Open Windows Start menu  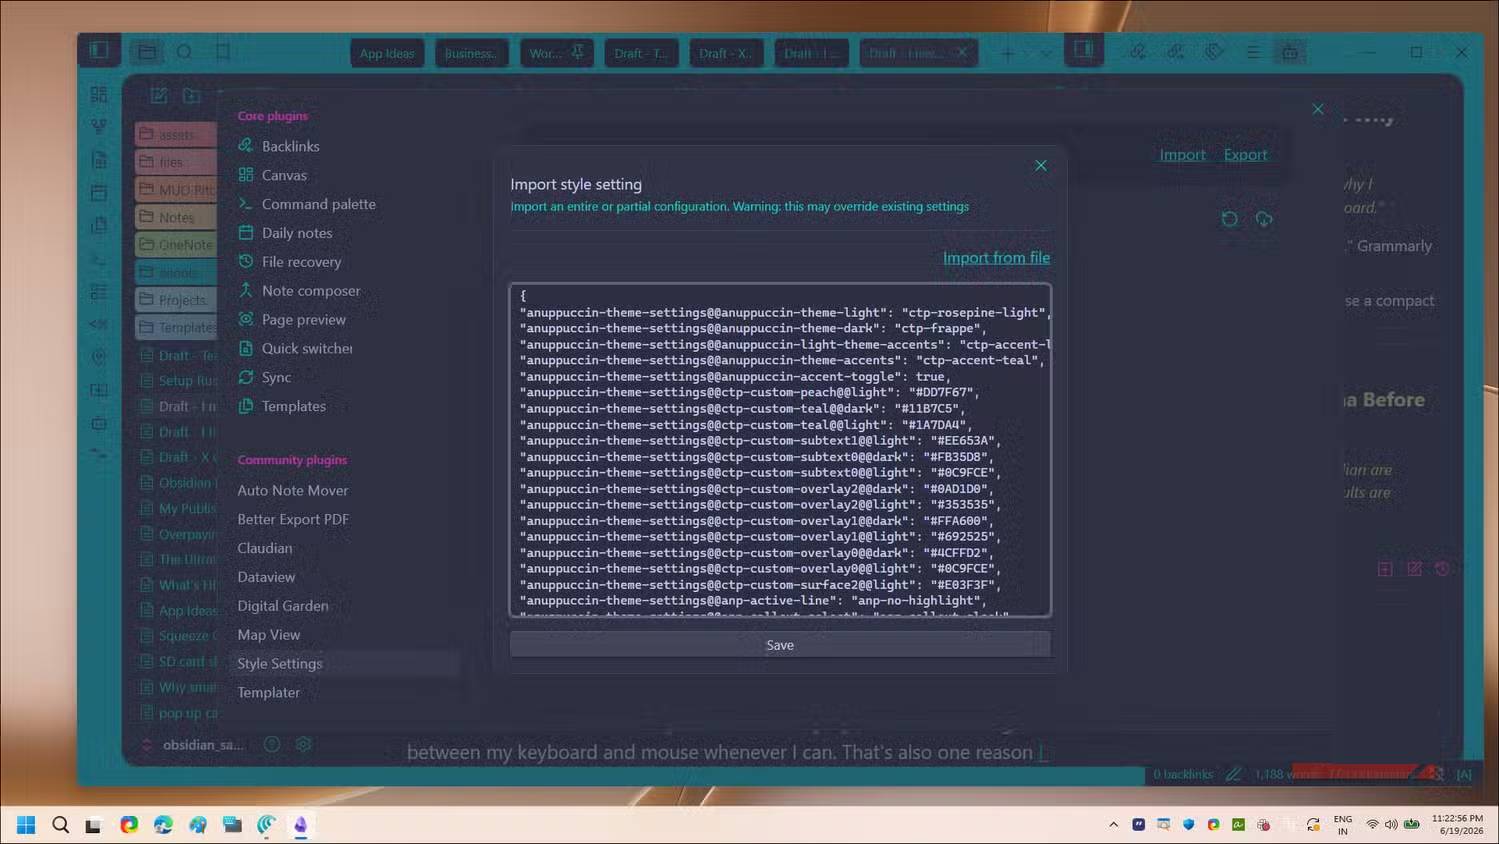[26, 824]
